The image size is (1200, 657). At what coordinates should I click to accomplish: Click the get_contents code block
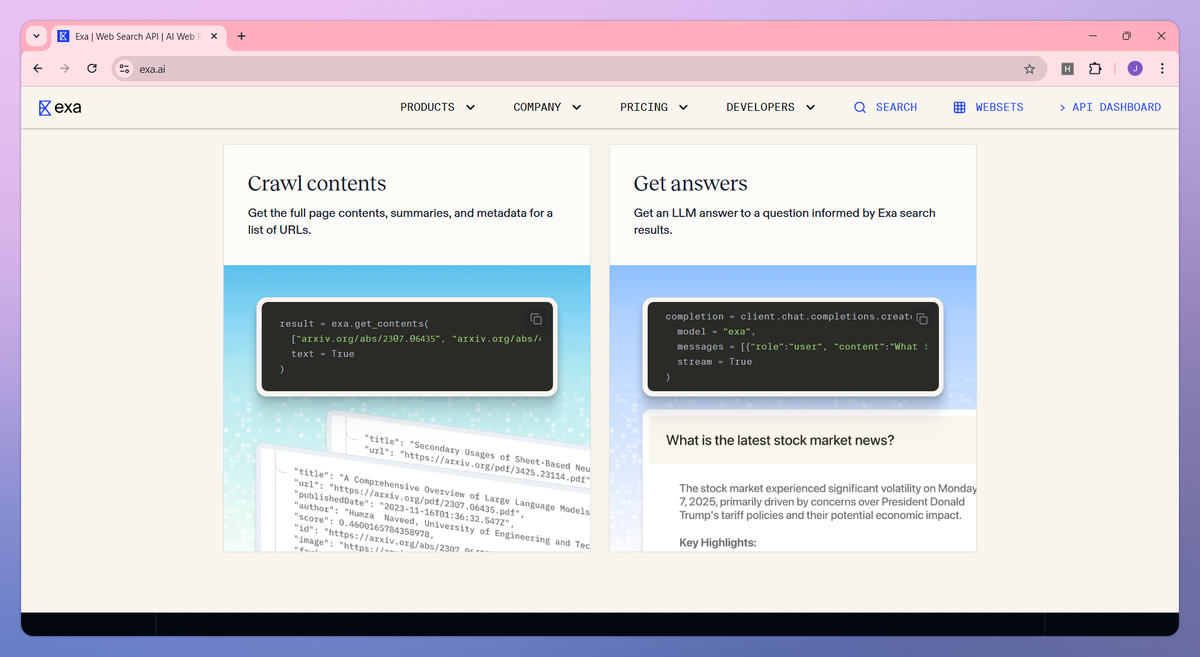tap(406, 346)
